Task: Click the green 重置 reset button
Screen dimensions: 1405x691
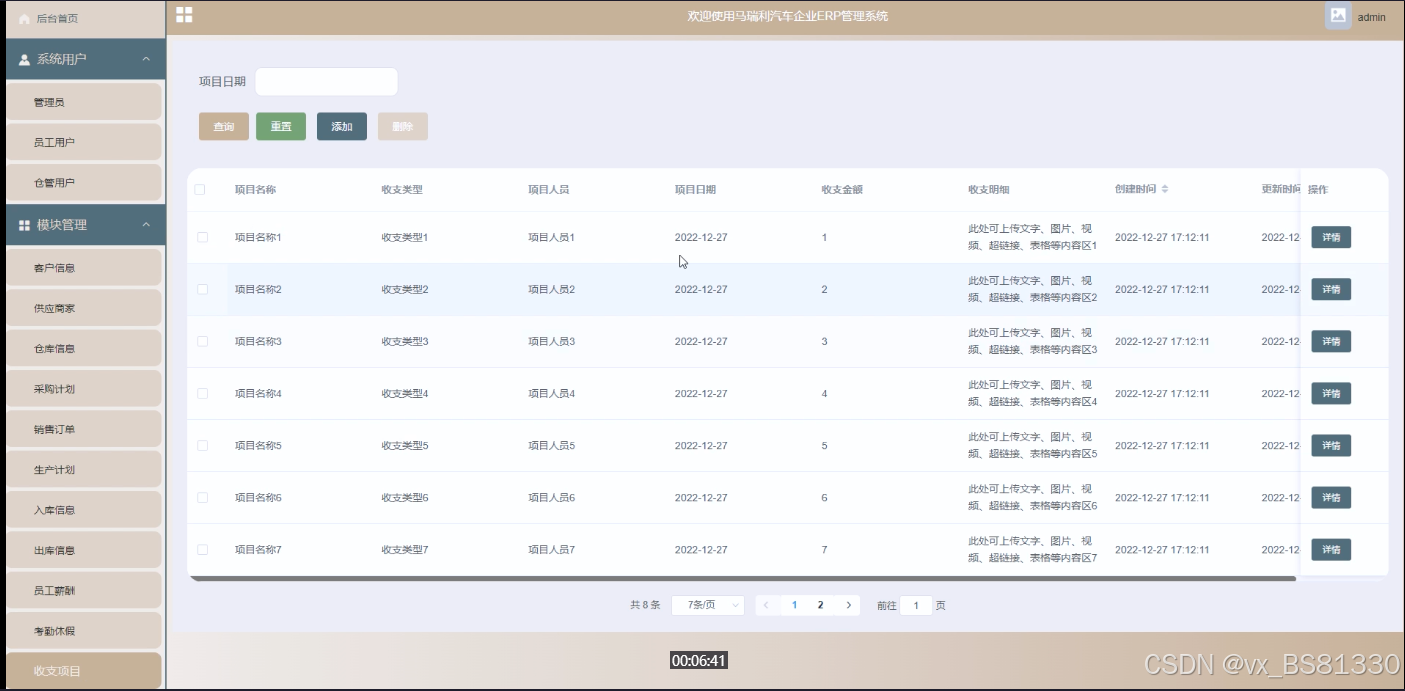Action: click(x=281, y=127)
